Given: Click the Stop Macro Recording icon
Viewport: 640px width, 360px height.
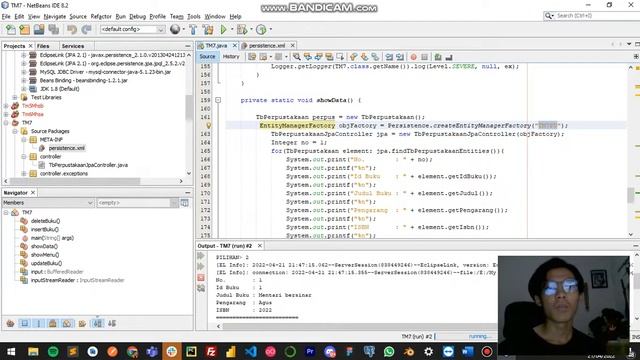Looking at the screenshot, I should point(424,57).
